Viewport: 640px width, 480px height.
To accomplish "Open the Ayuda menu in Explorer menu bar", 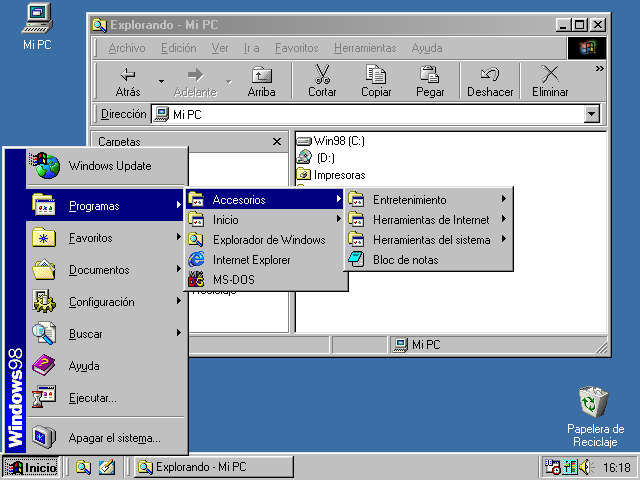I will click(x=427, y=48).
